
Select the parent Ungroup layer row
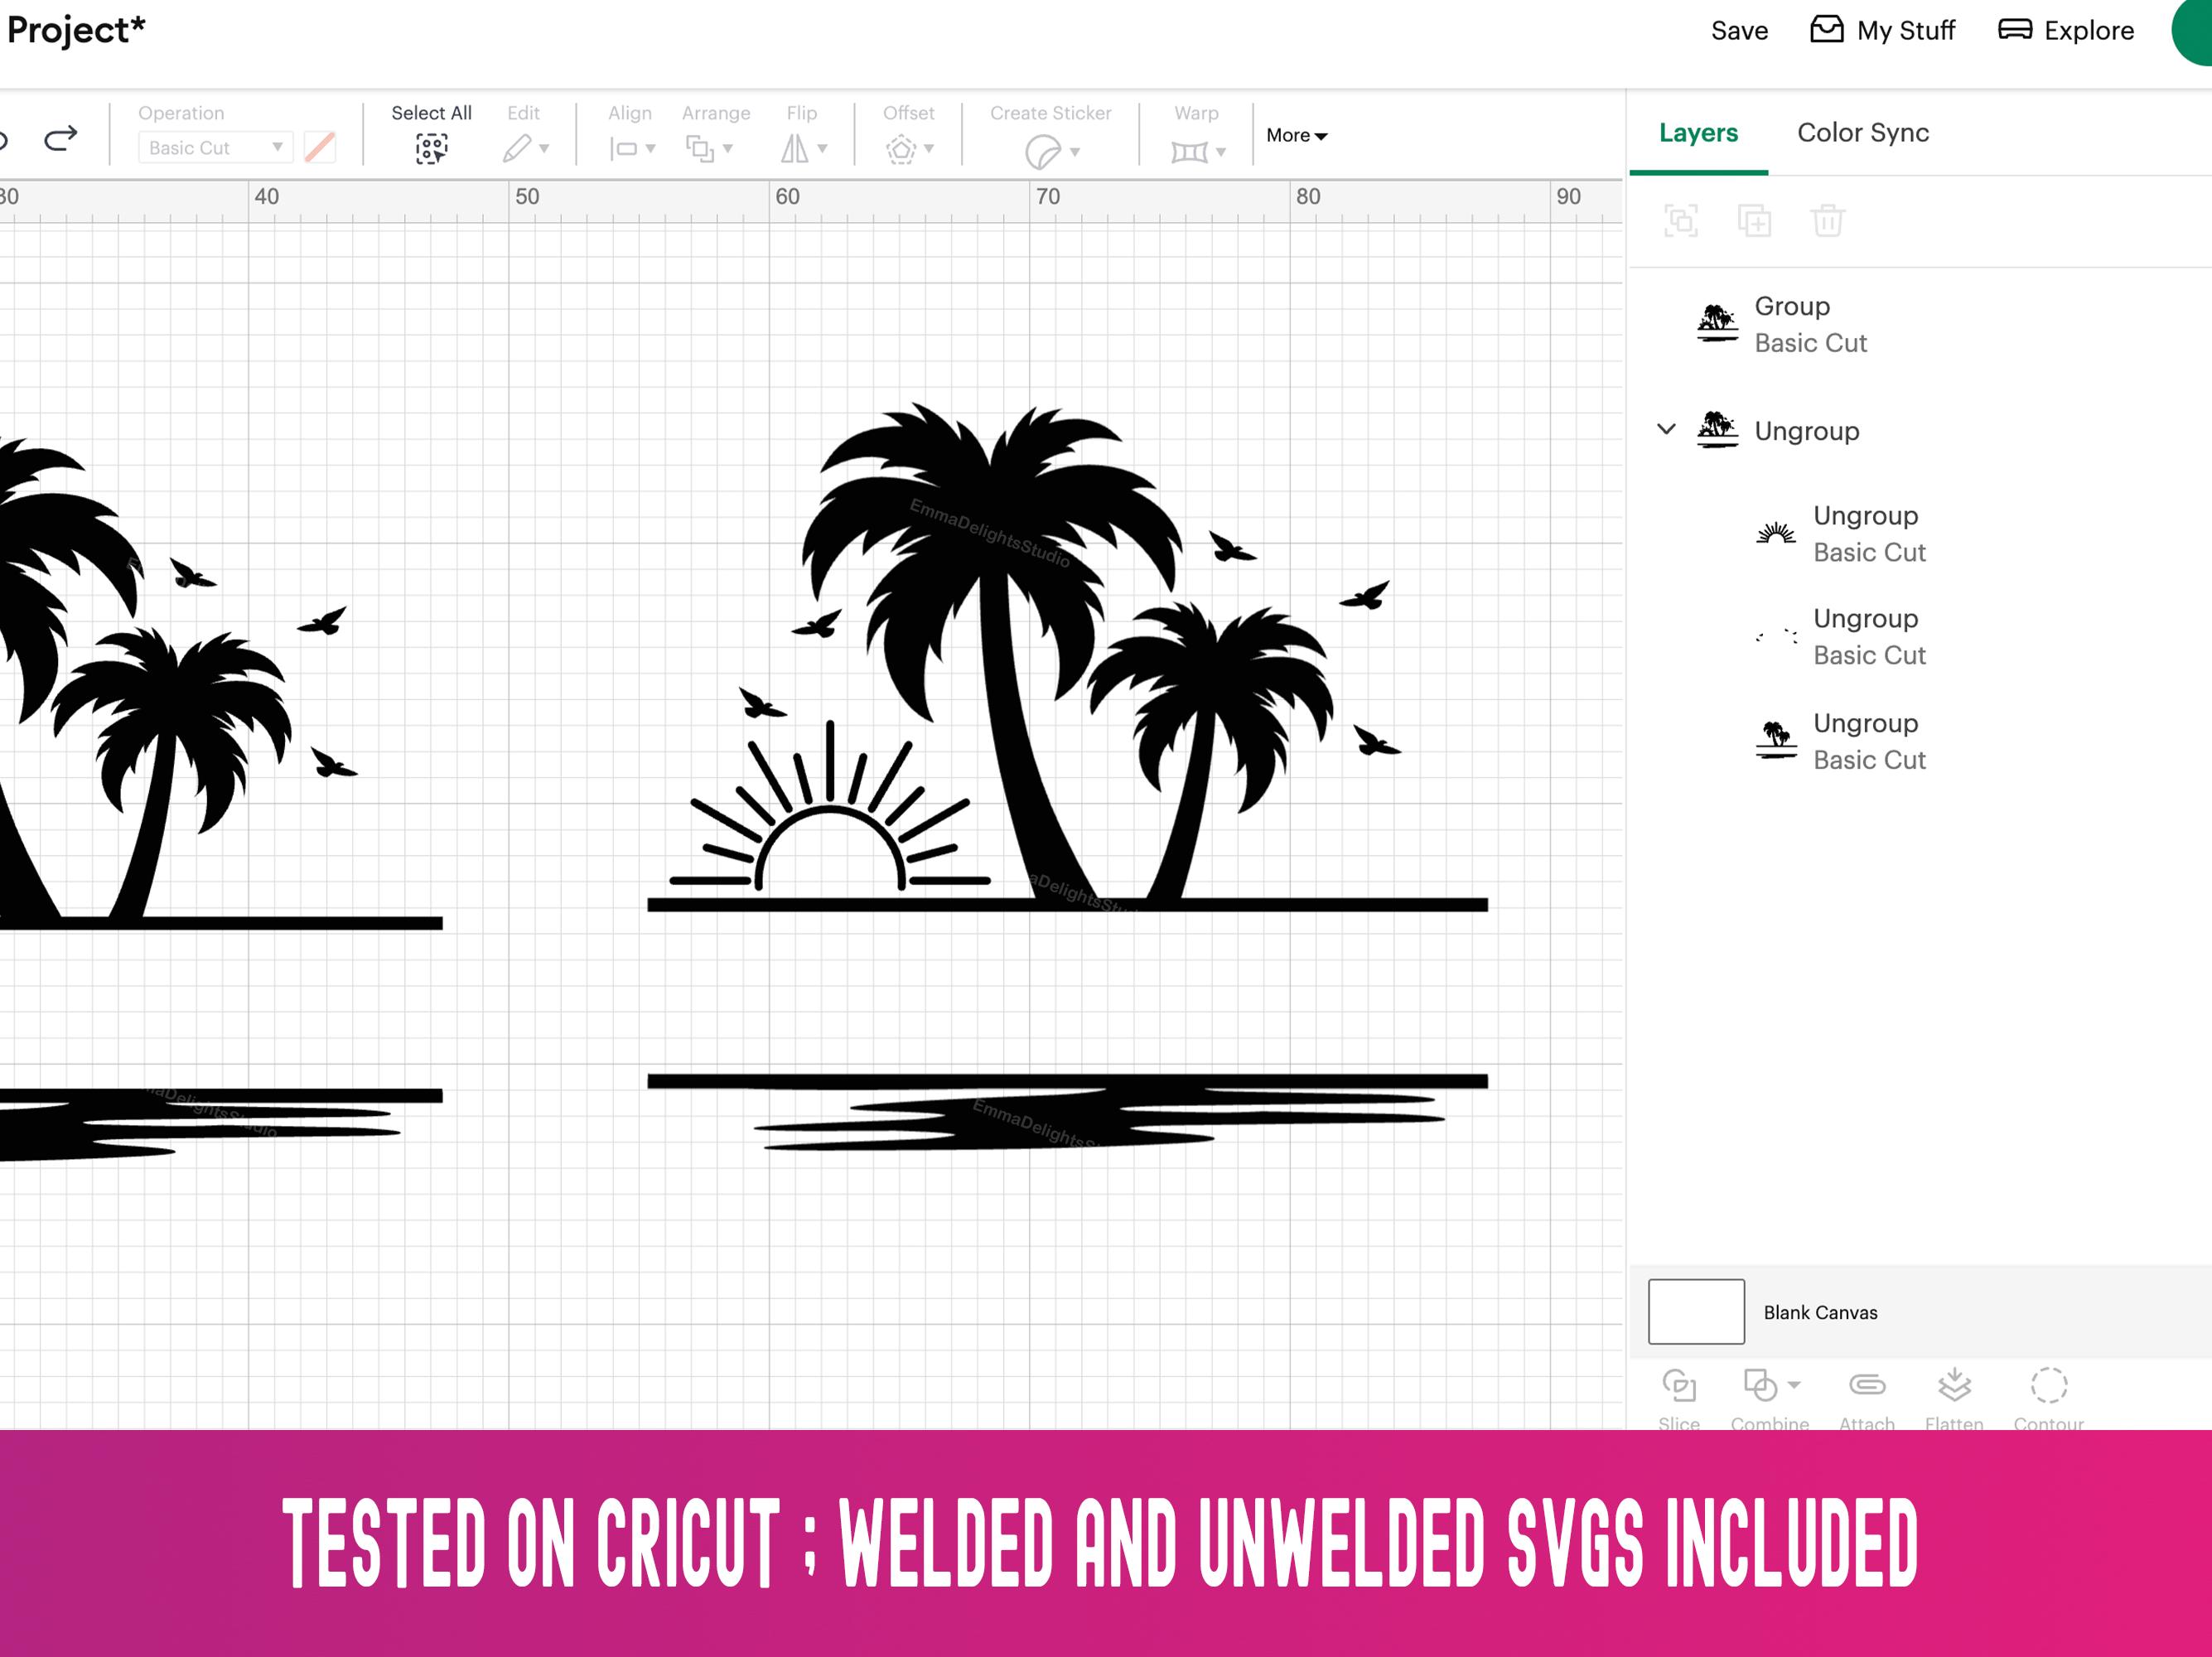1920,430
